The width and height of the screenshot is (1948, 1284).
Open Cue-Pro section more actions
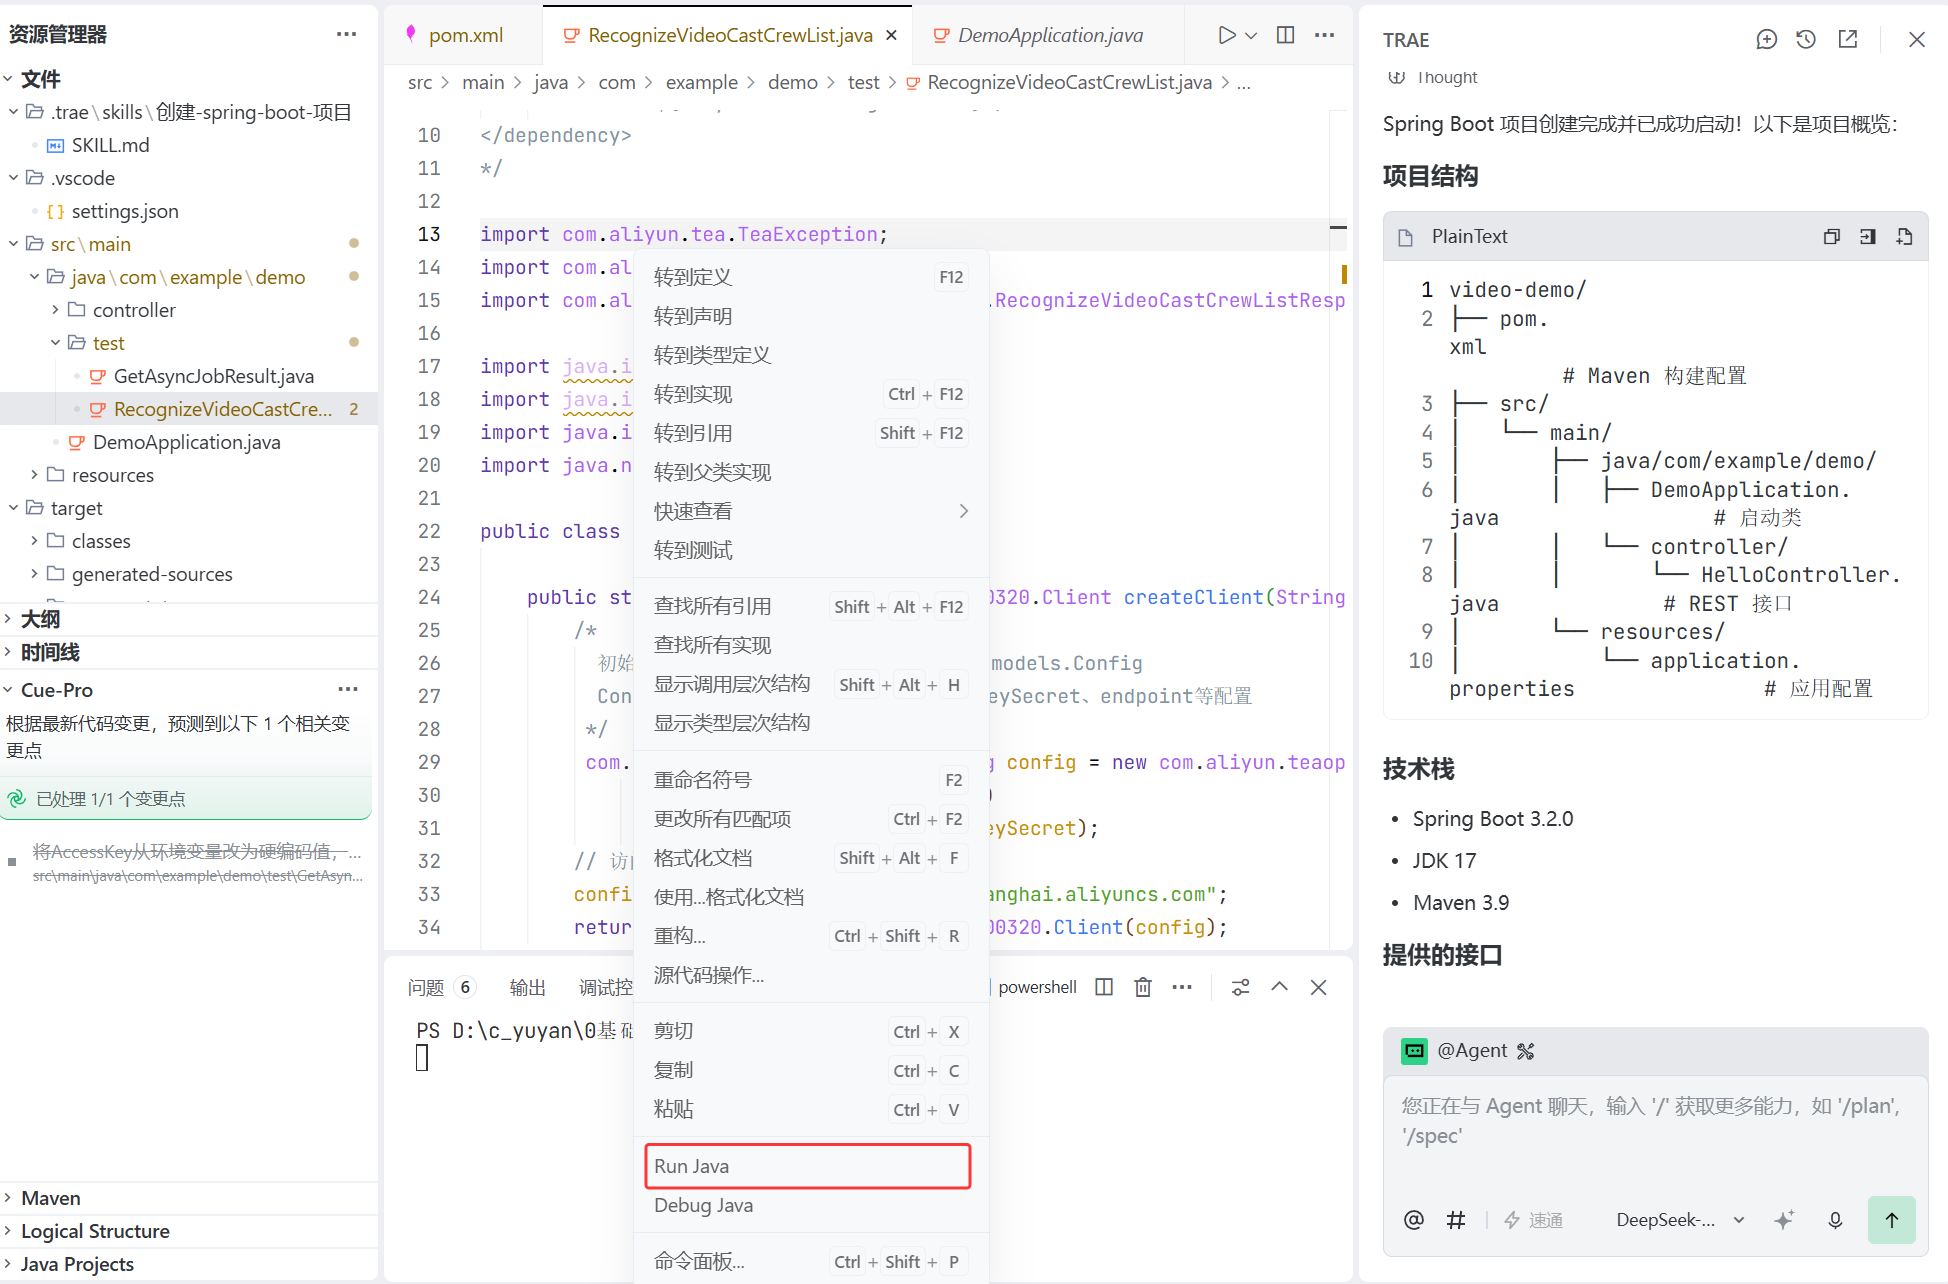pos(348,689)
